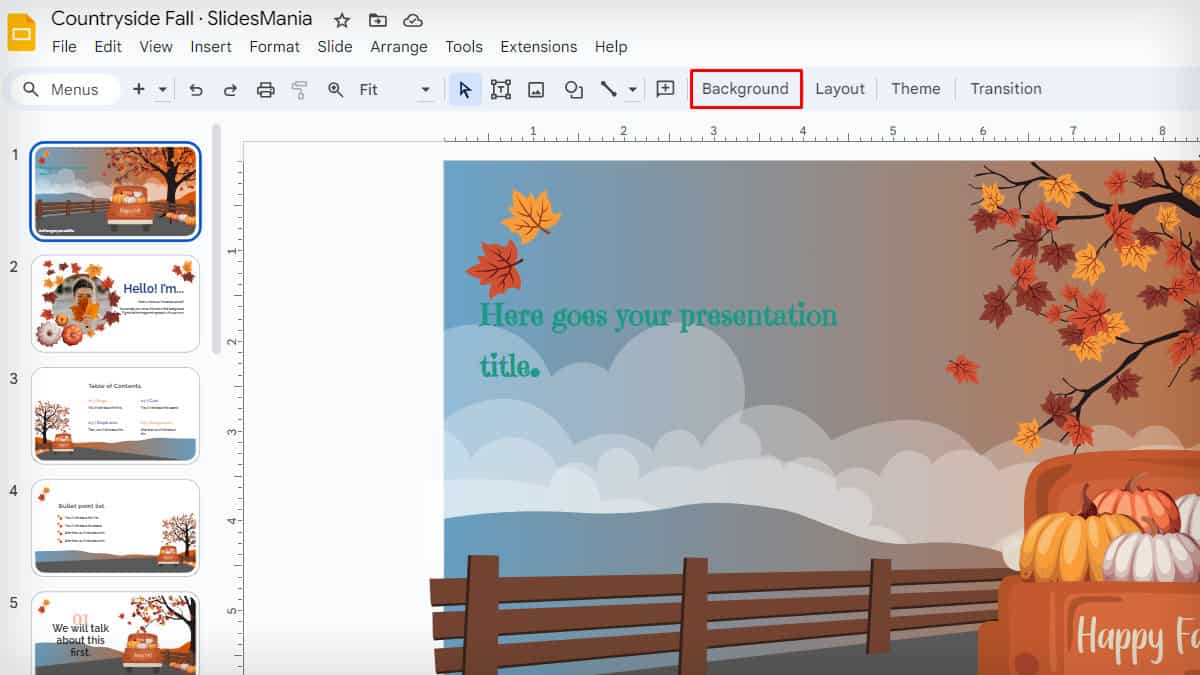Select the cursor selection tool

click(x=464, y=89)
